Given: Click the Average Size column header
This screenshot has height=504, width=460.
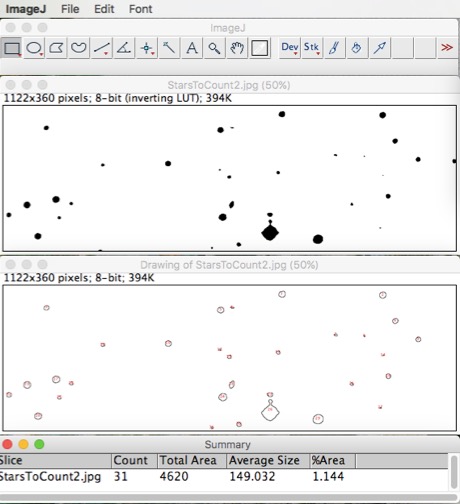Looking at the screenshot, I should click(268, 461).
